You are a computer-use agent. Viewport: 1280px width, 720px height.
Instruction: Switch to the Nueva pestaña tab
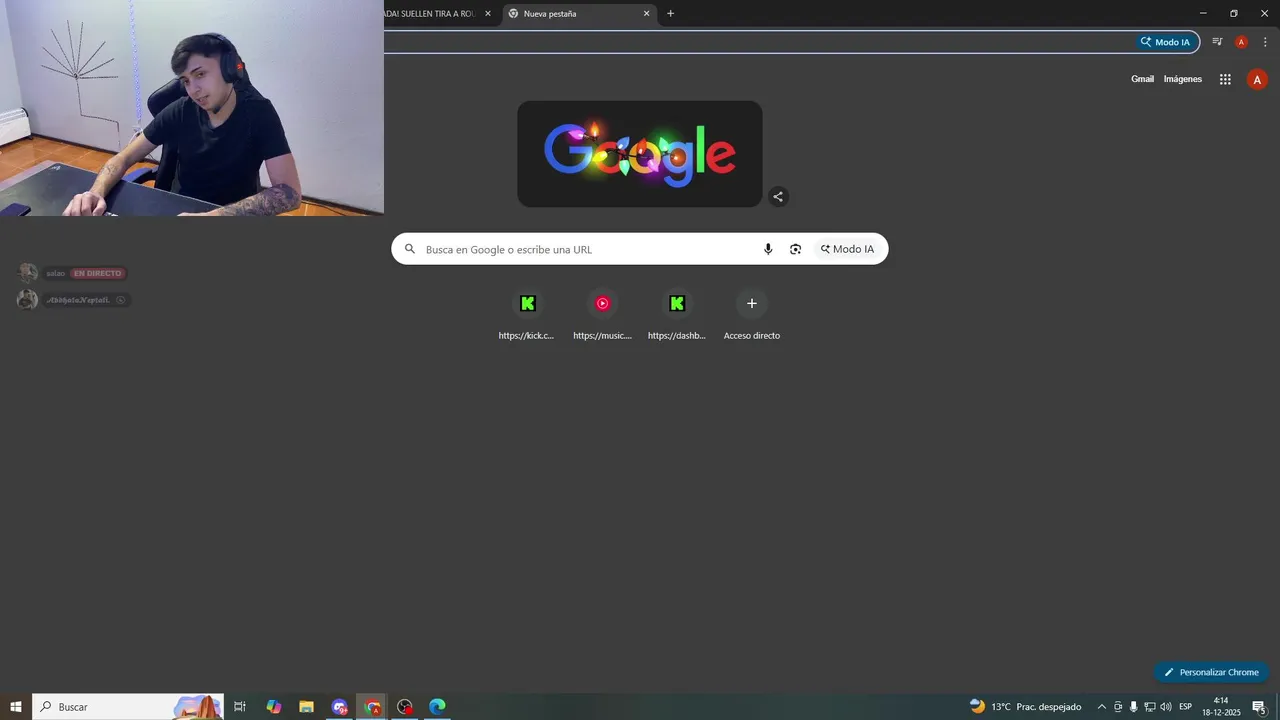[579, 14]
